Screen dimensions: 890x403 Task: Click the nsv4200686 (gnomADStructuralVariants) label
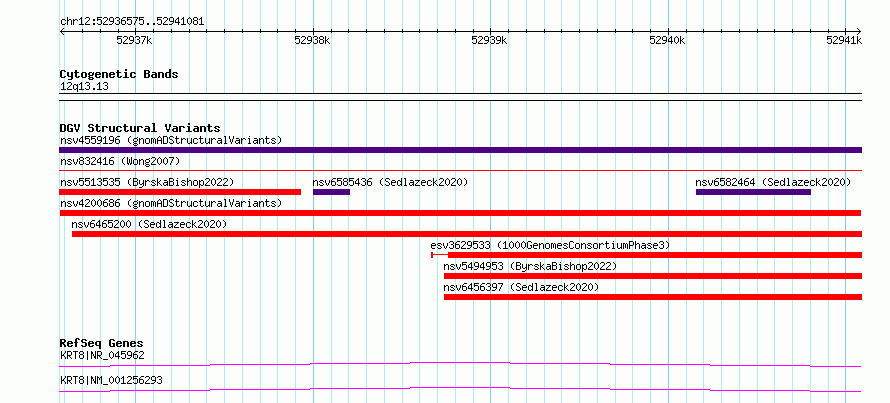pos(171,203)
